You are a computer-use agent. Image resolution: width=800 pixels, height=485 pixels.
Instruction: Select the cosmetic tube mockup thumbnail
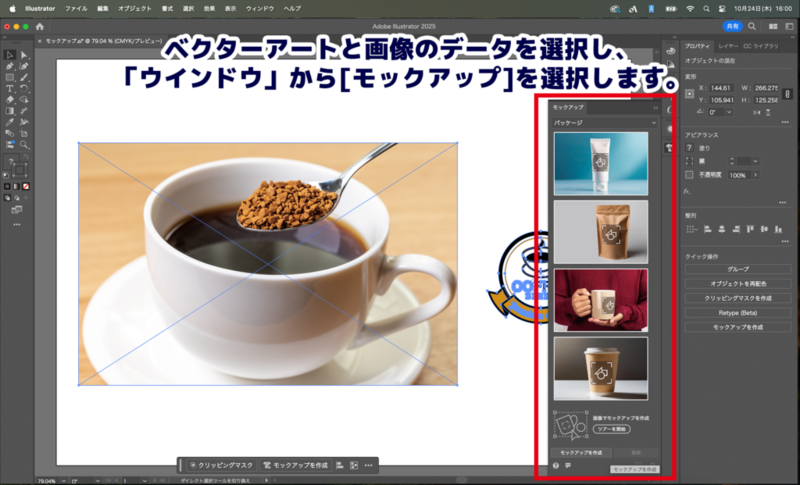[x=601, y=163]
